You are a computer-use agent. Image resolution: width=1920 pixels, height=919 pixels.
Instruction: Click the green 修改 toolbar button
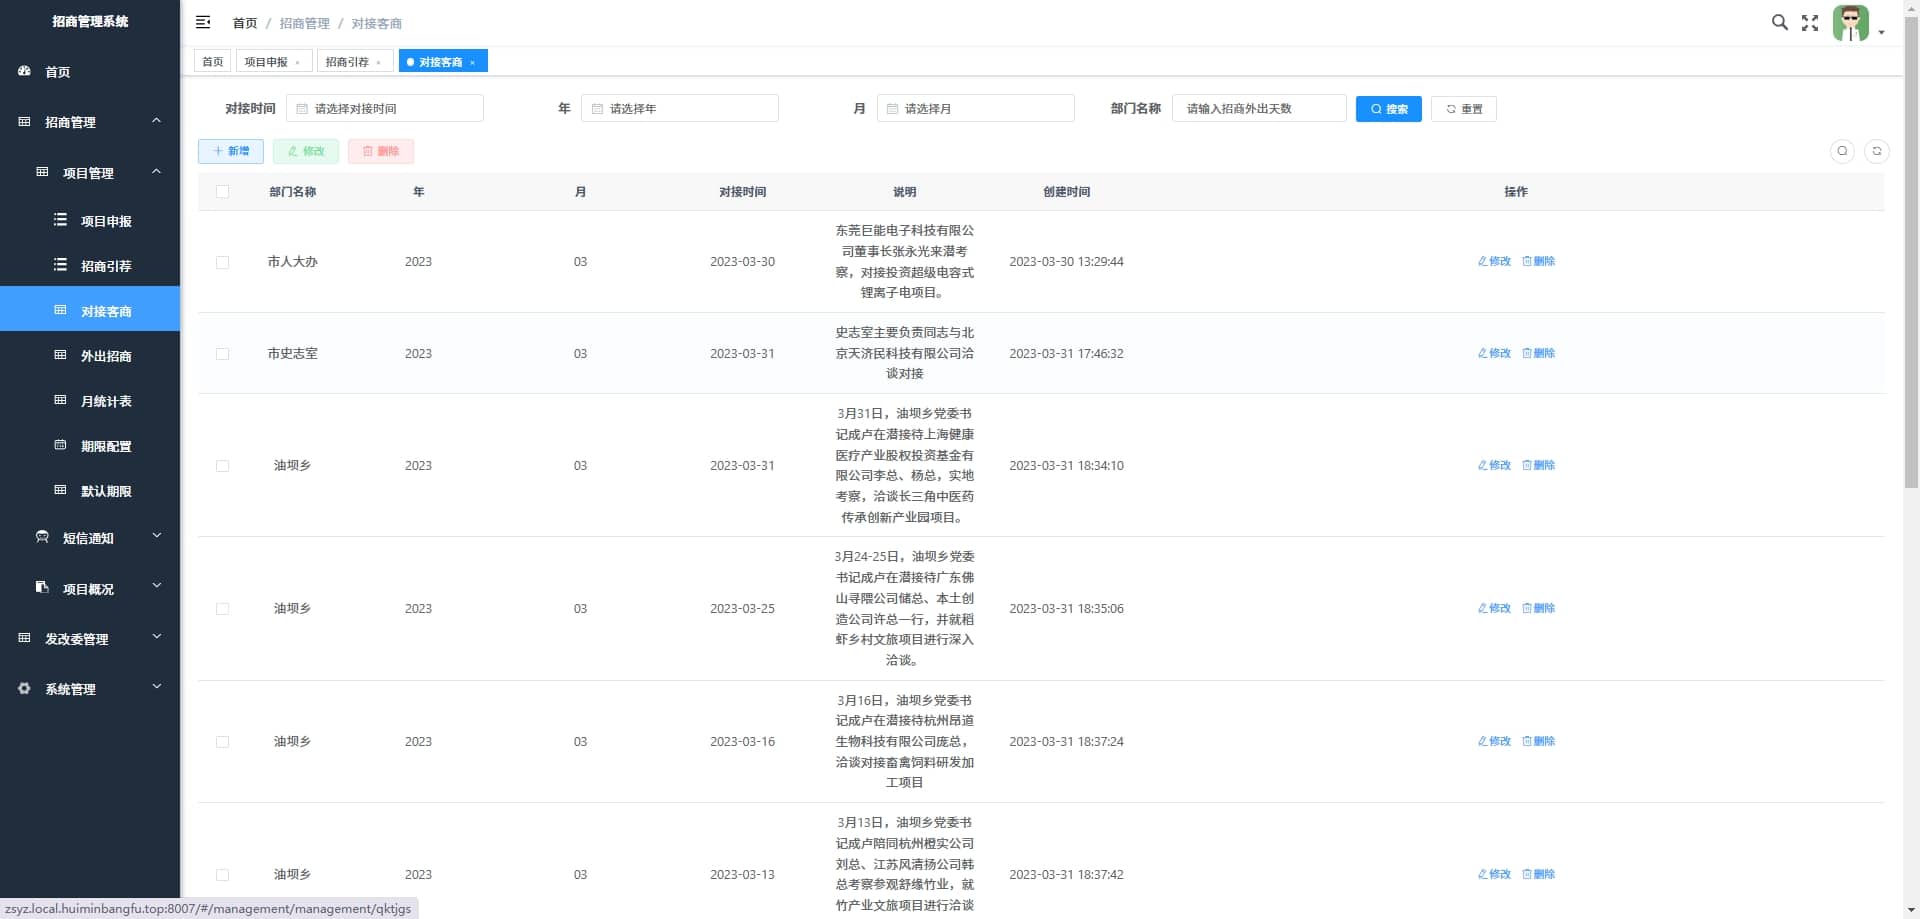[x=306, y=151]
